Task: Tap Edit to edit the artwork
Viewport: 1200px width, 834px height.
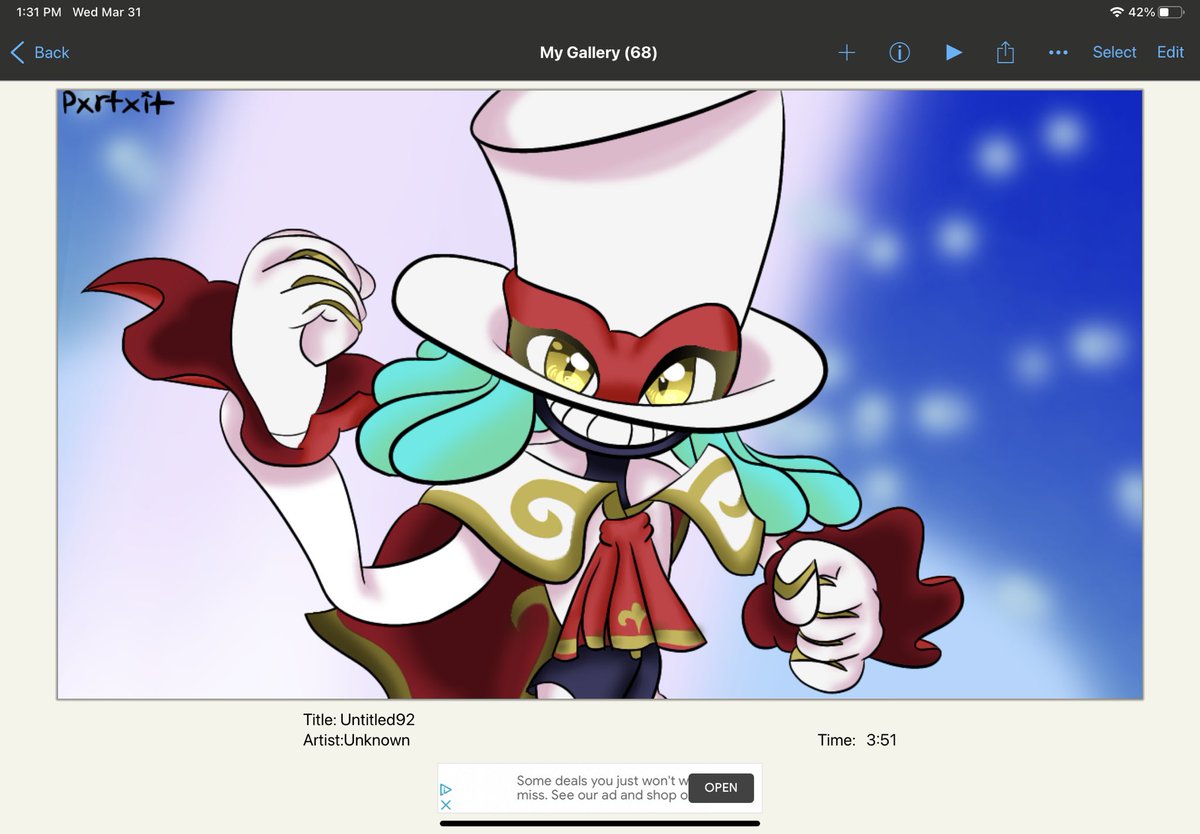Action: click(x=1170, y=52)
